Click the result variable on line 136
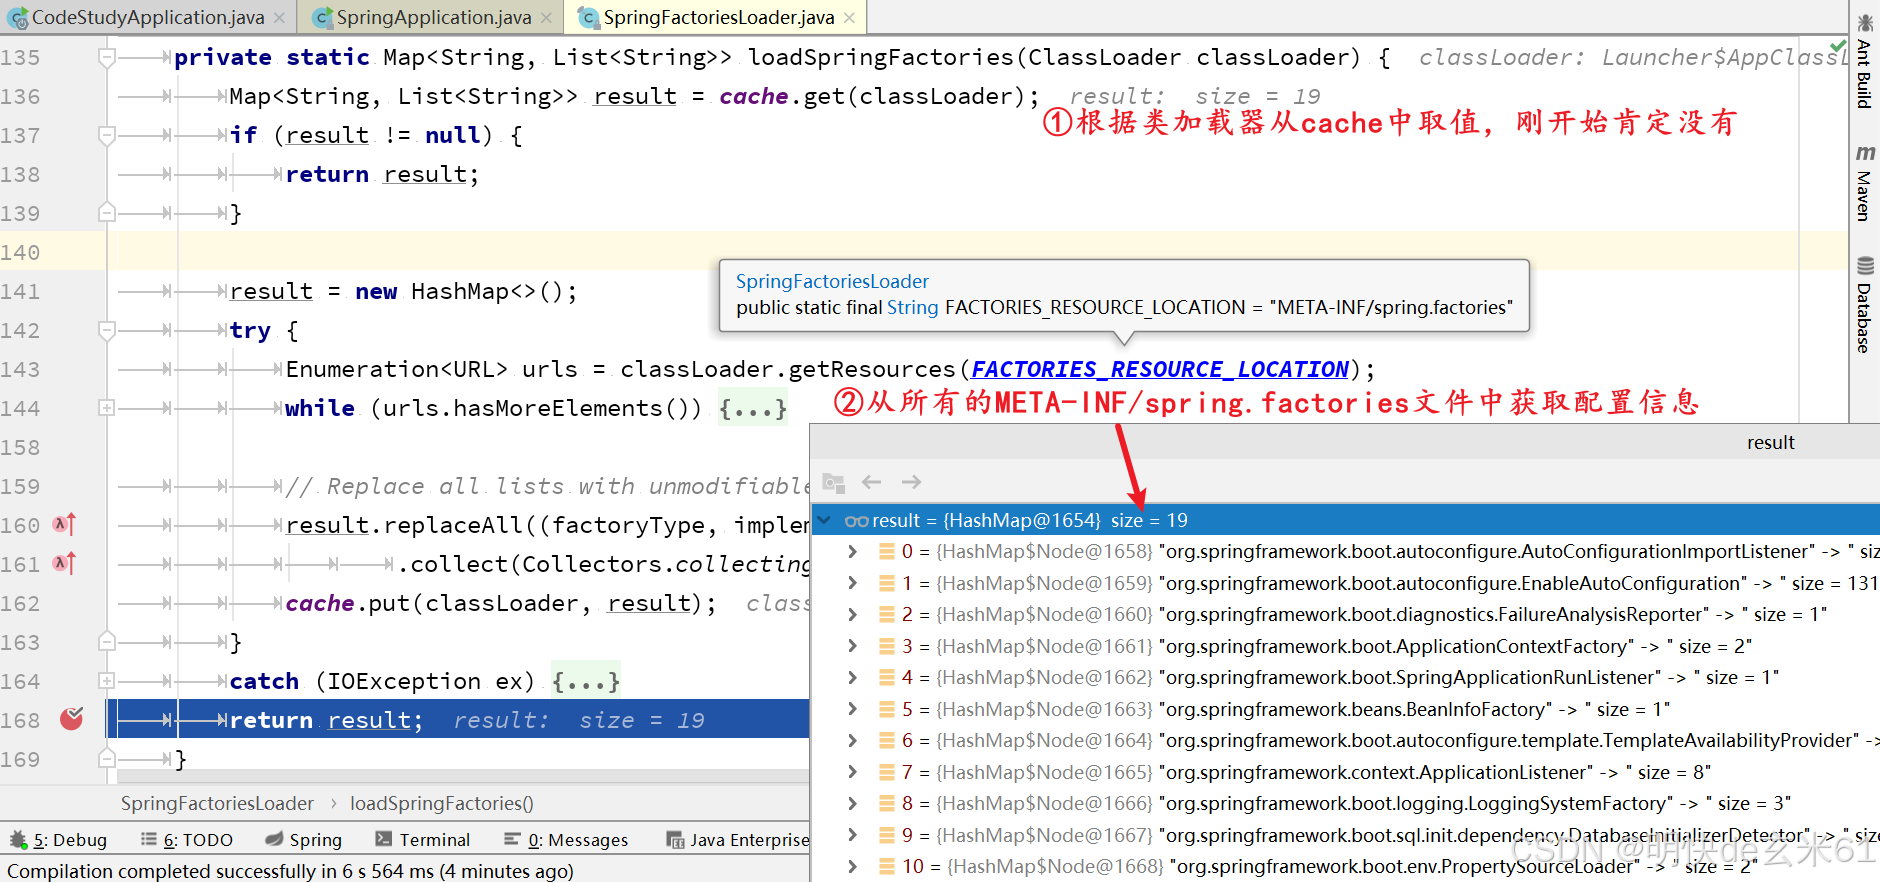This screenshot has width=1880, height=882. [x=635, y=96]
